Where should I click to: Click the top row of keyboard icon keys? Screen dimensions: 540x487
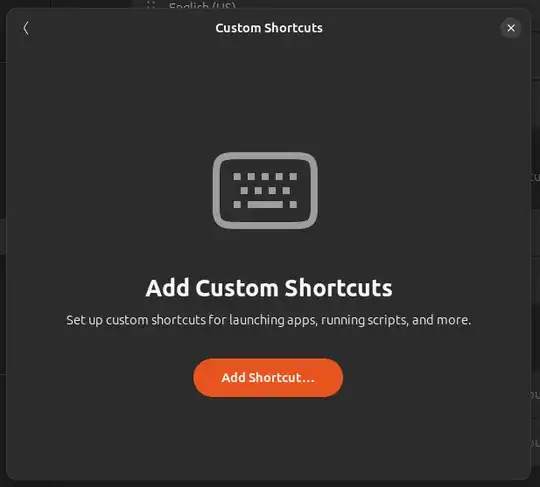[265, 177]
